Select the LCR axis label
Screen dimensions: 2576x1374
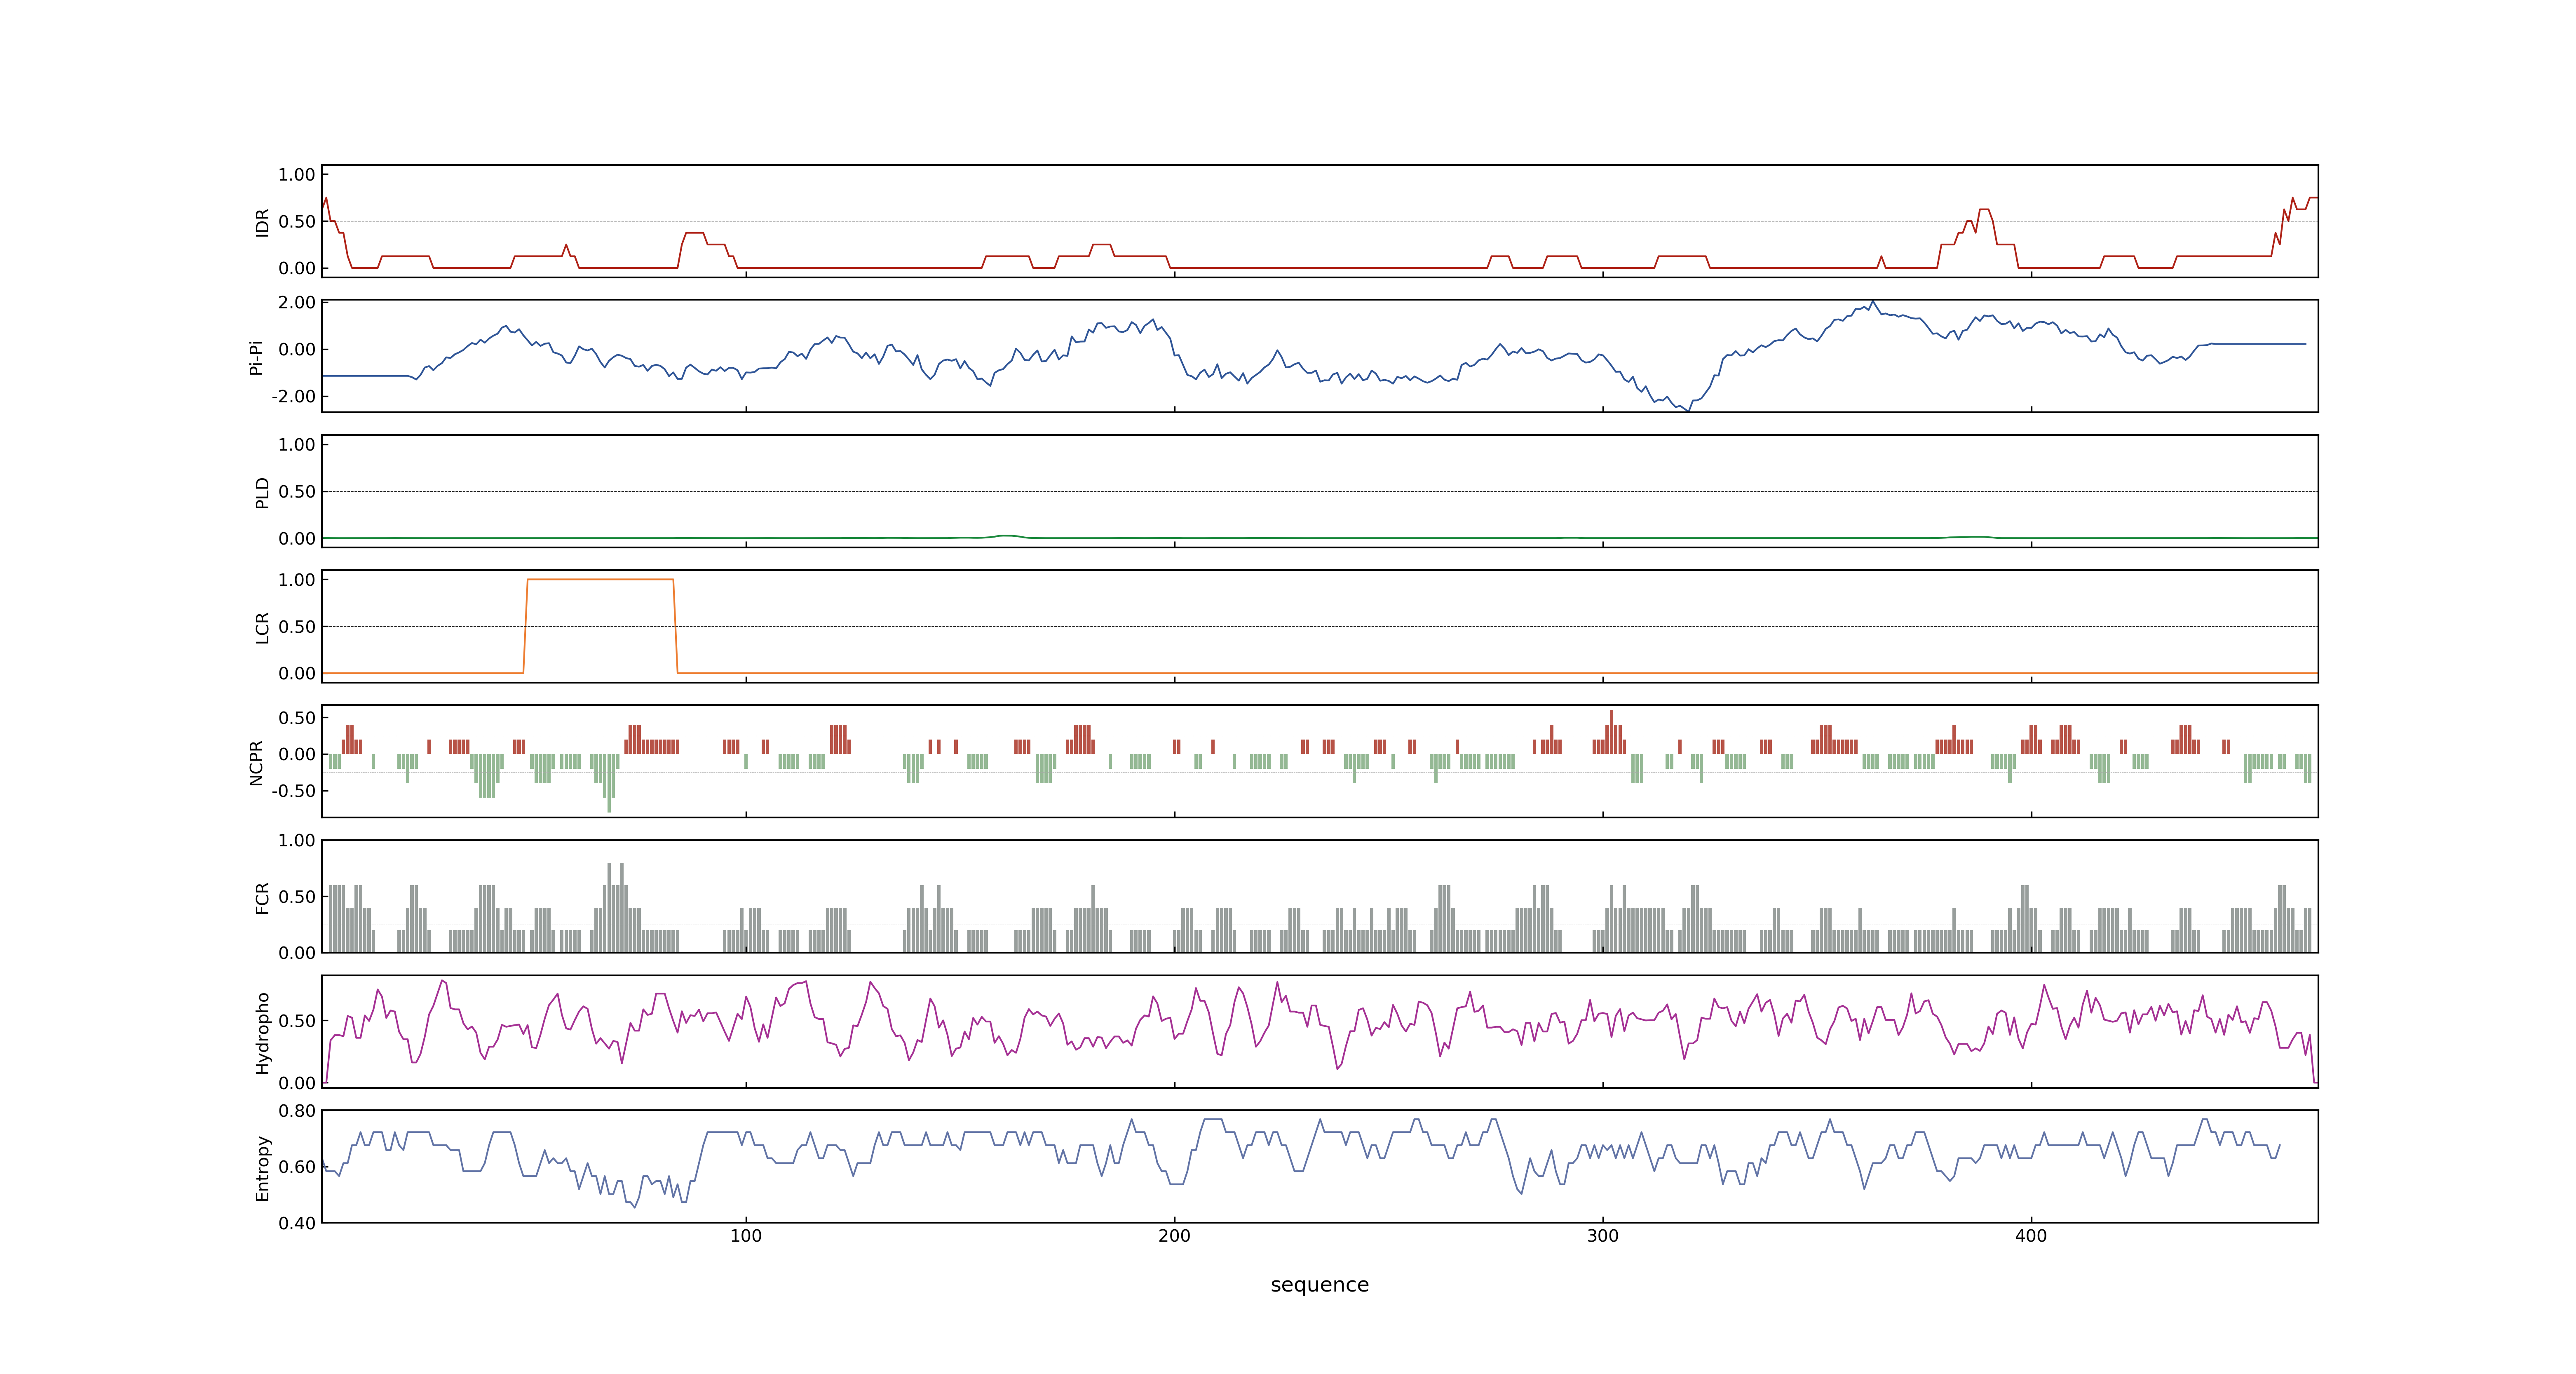pyautogui.click(x=262, y=627)
